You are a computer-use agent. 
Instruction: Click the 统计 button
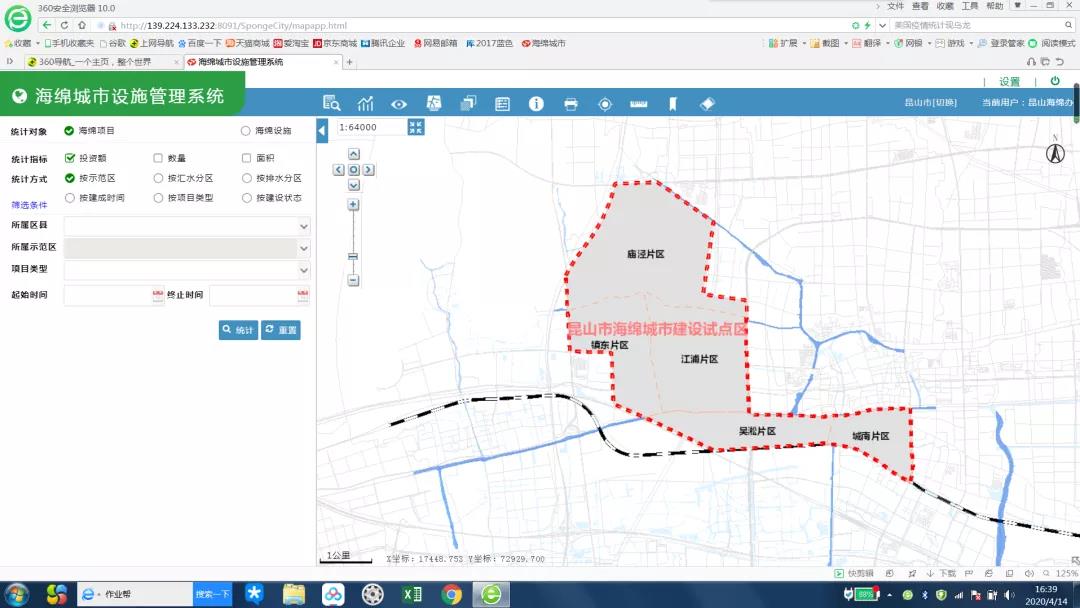pyautogui.click(x=239, y=330)
